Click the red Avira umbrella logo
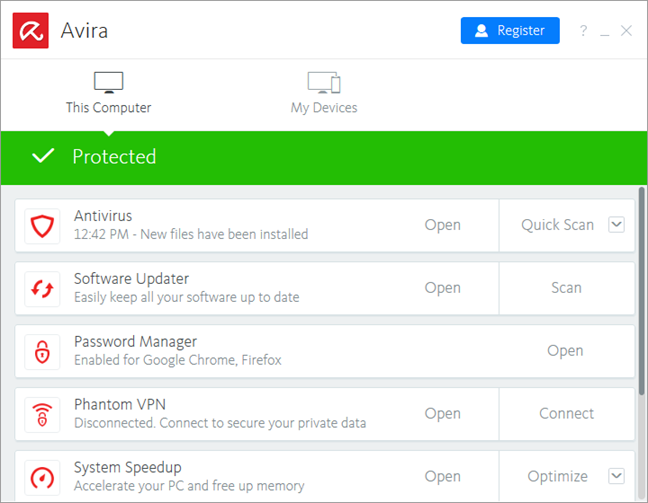 coord(31,31)
